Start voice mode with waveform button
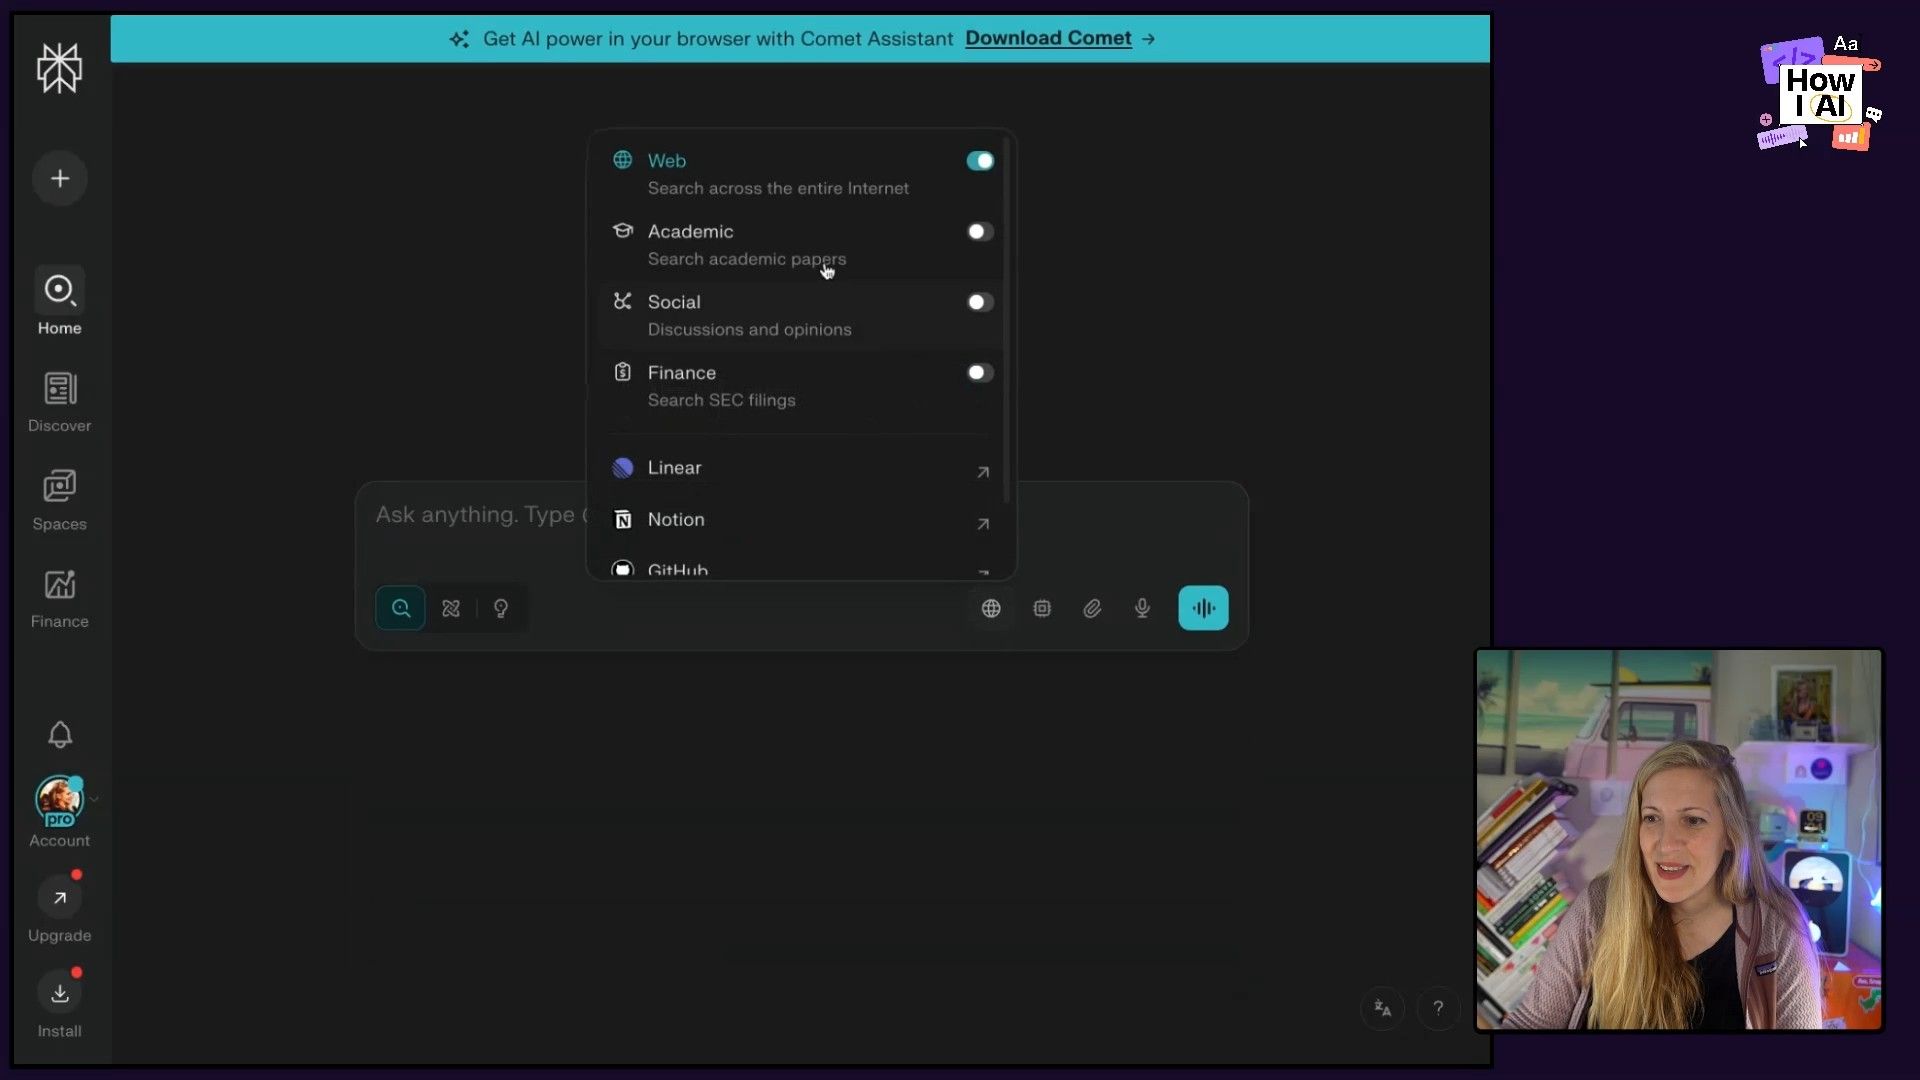Image resolution: width=1920 pixels, height=1080 pixels. click(1203, 608)
